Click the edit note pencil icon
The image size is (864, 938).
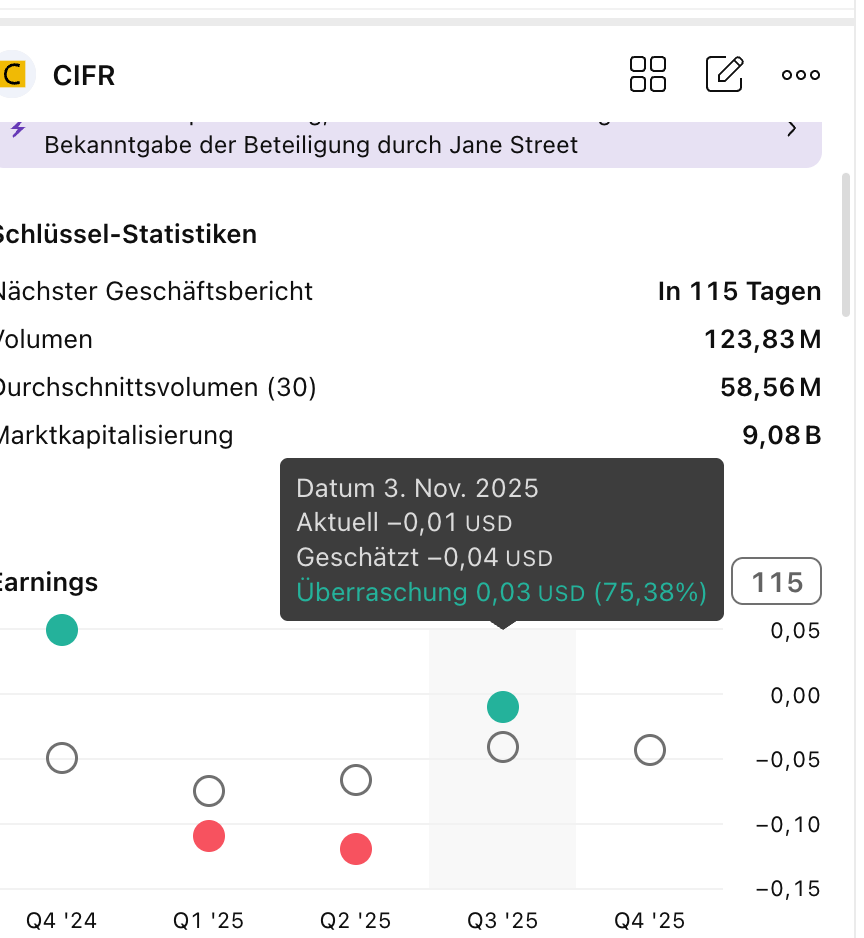point(725,74)
